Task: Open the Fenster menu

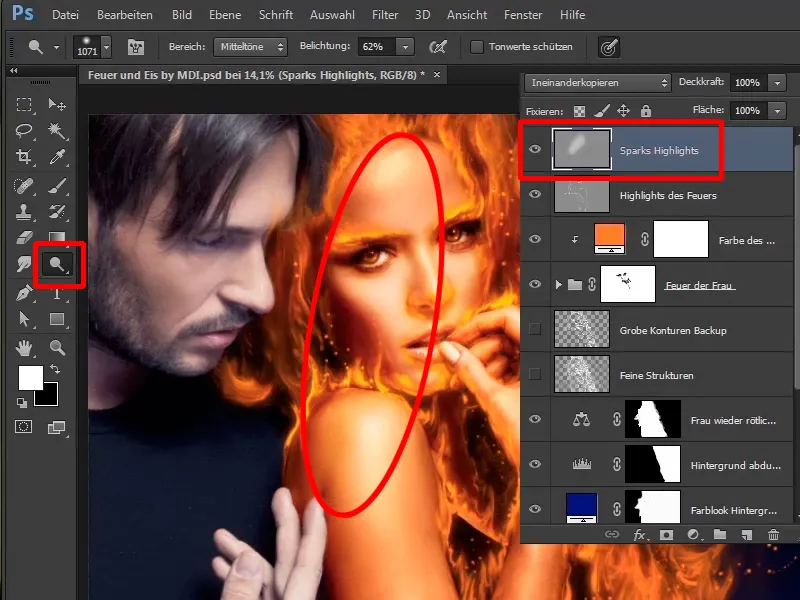Action: (x=523, y=15)
